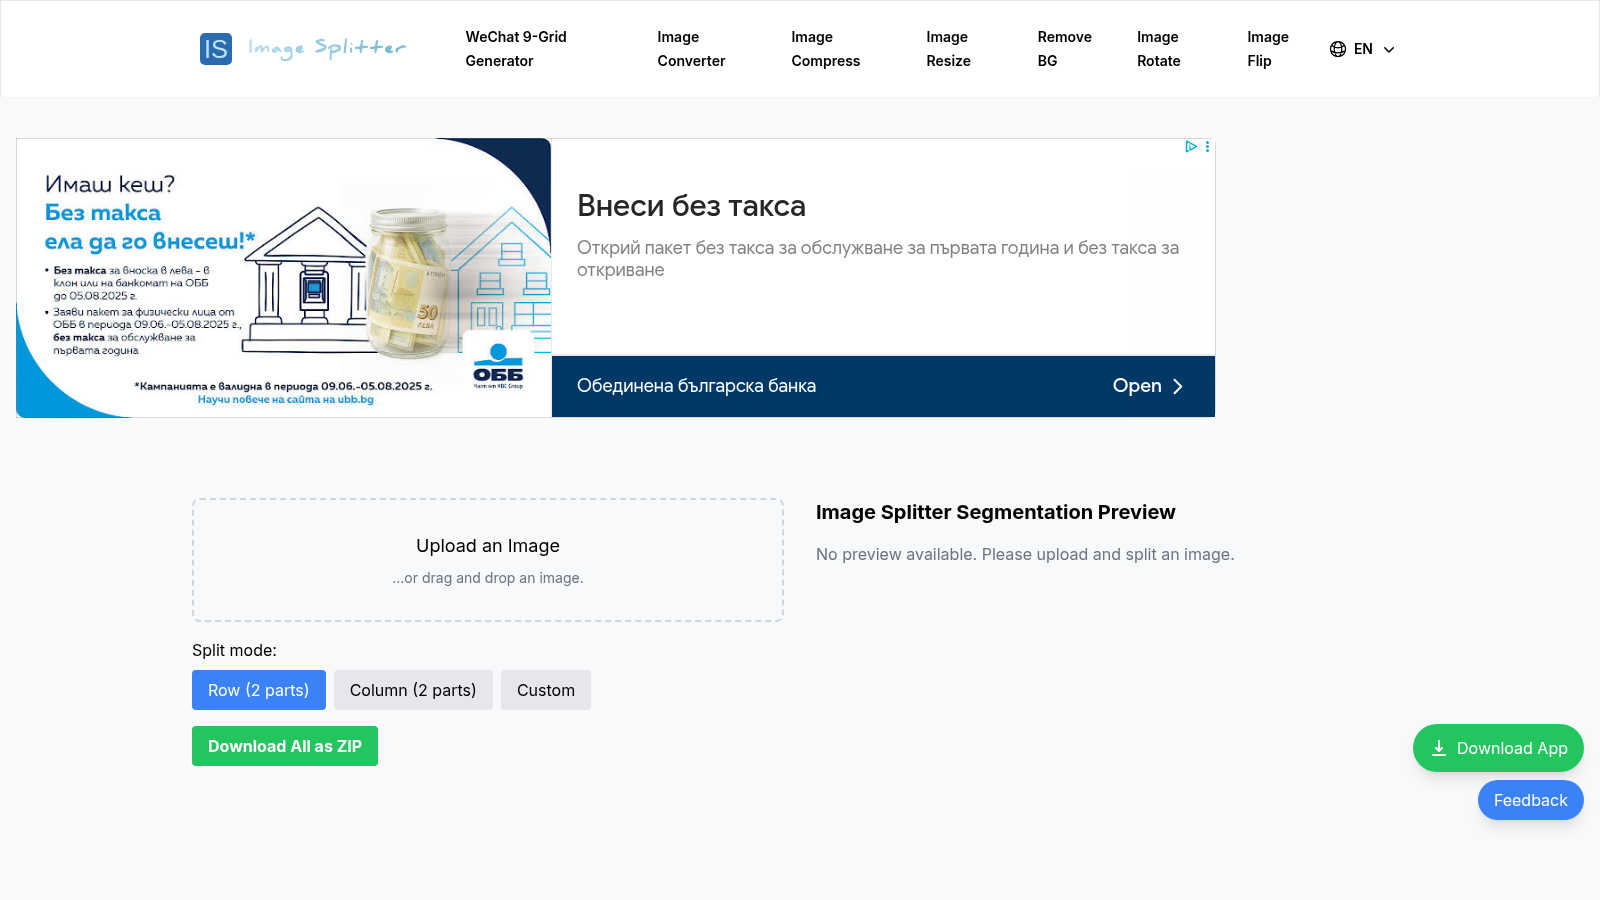Open Image Resize tool
This screenshot has height=900, width=1600.
click(x=948, y=49)
